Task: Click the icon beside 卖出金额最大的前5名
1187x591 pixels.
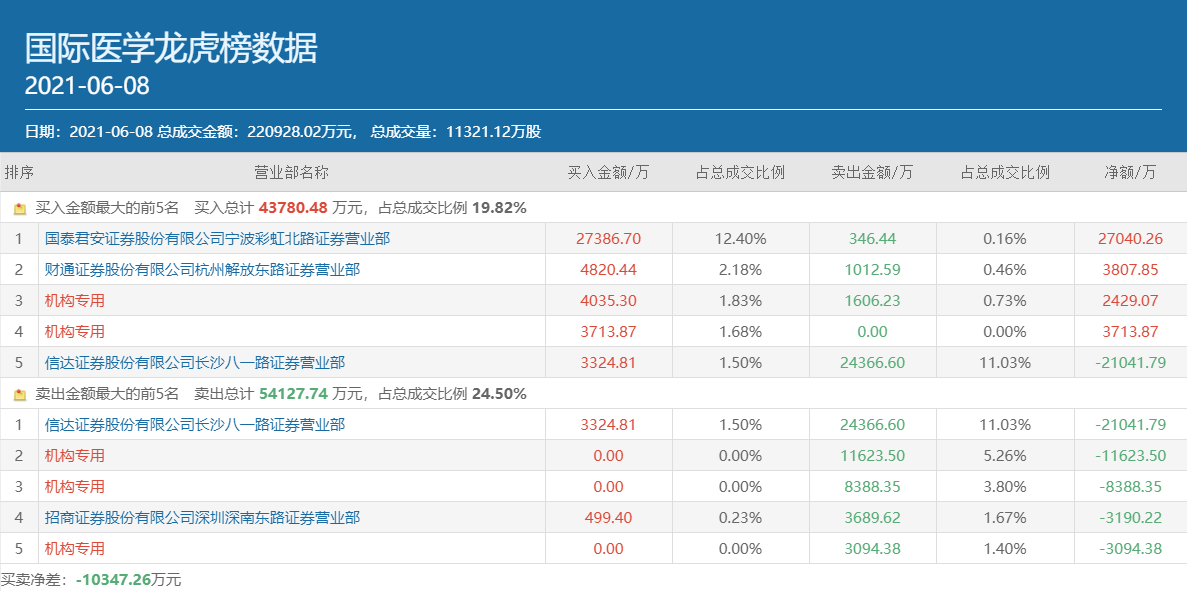Action: pos(20,395)
